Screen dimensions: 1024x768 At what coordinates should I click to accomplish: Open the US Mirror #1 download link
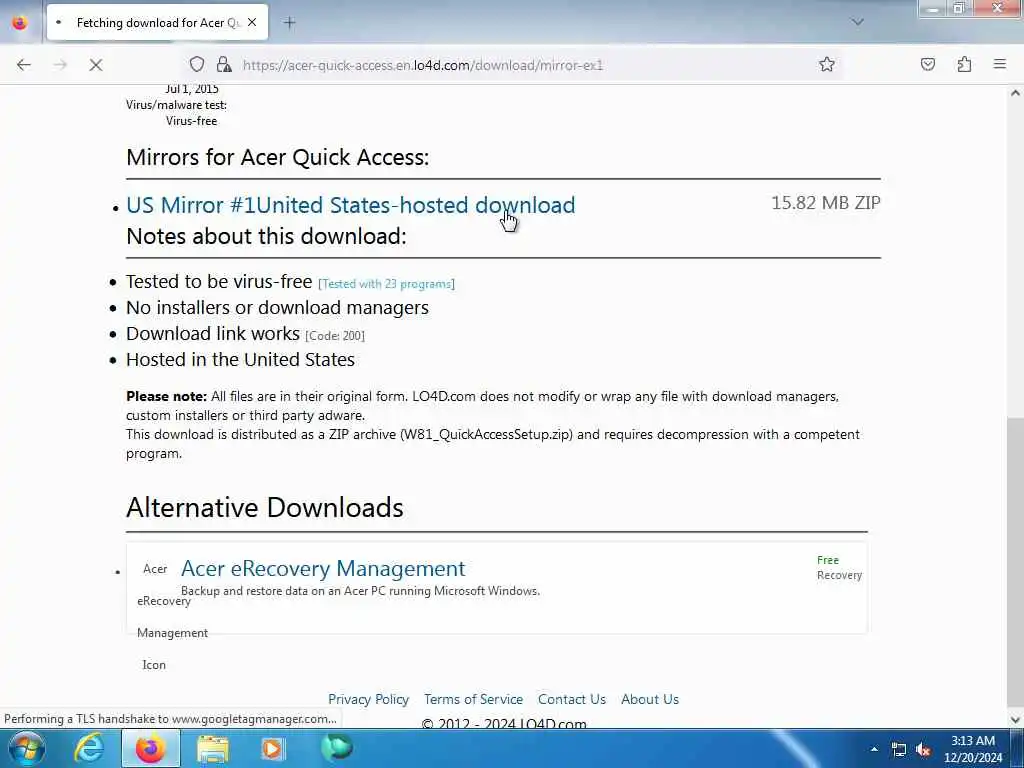351,205
